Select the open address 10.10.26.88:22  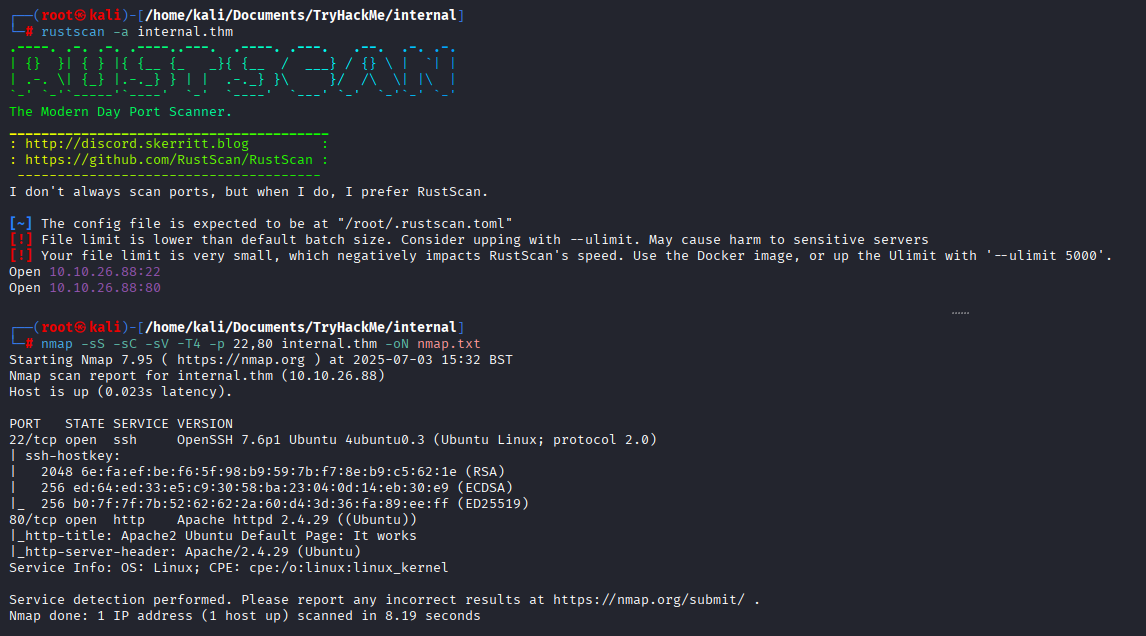click(105, 272)
